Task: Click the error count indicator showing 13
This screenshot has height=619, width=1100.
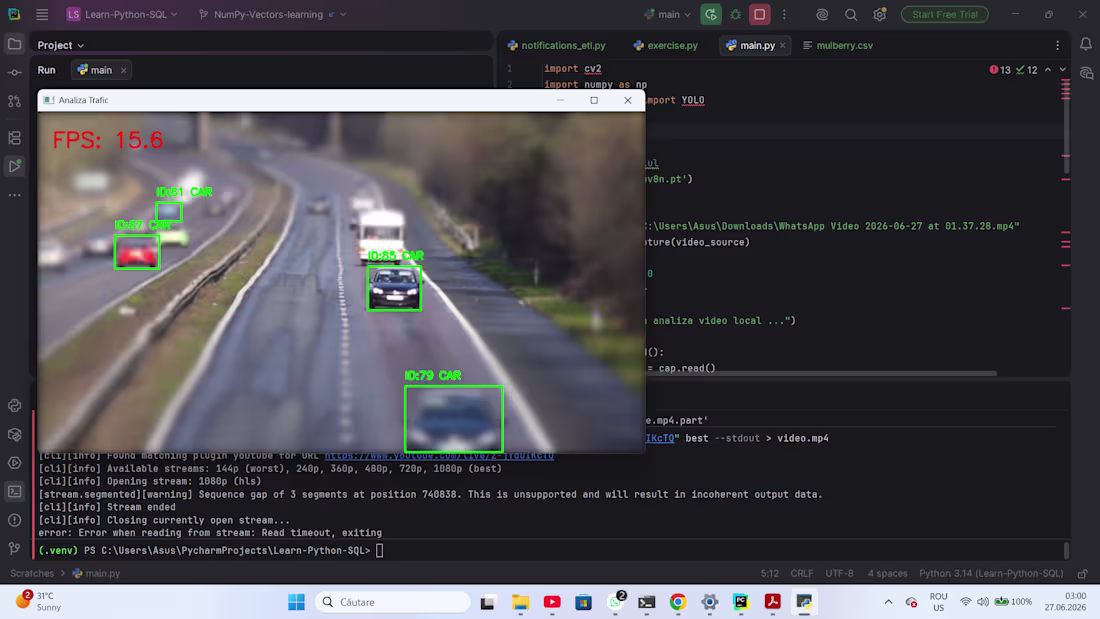Action: (1000, 70)
